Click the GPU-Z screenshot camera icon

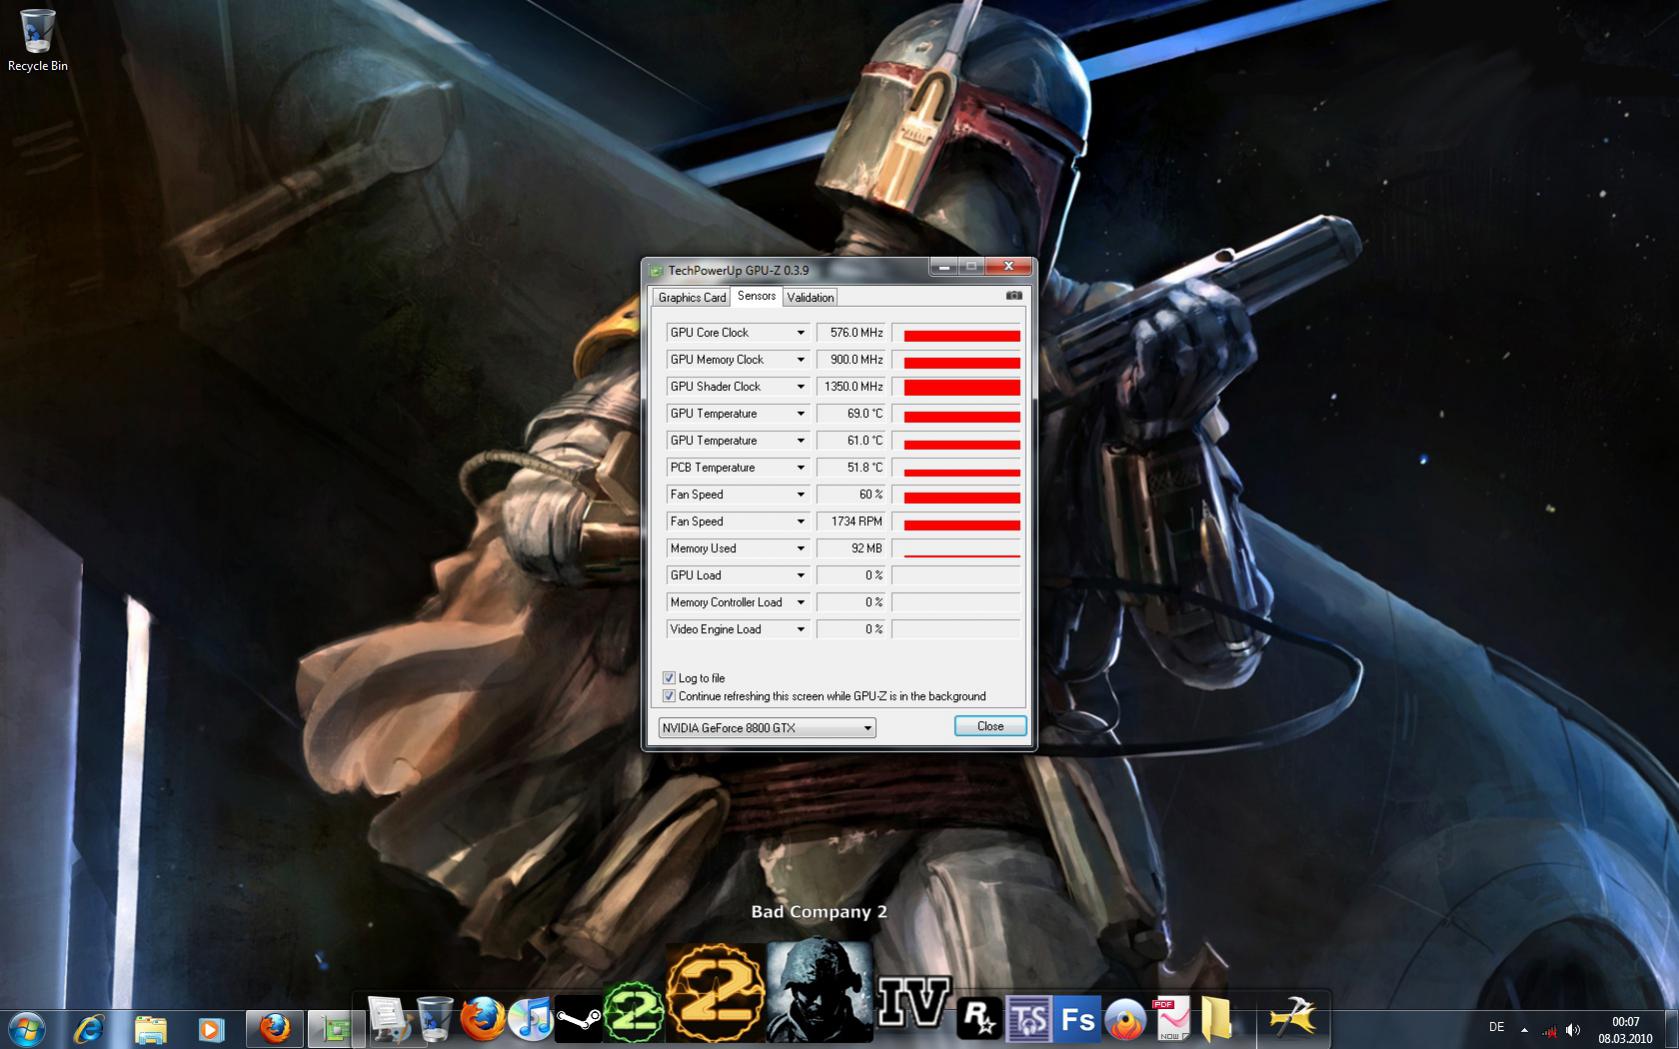coord(1013,296)
